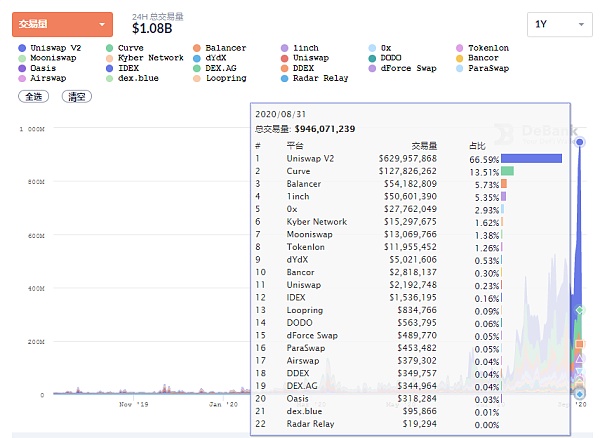The width and height of the screenshot is (600, 438).
Task: Click the Tokenlon legend marker icon
Action: [459, 48]
